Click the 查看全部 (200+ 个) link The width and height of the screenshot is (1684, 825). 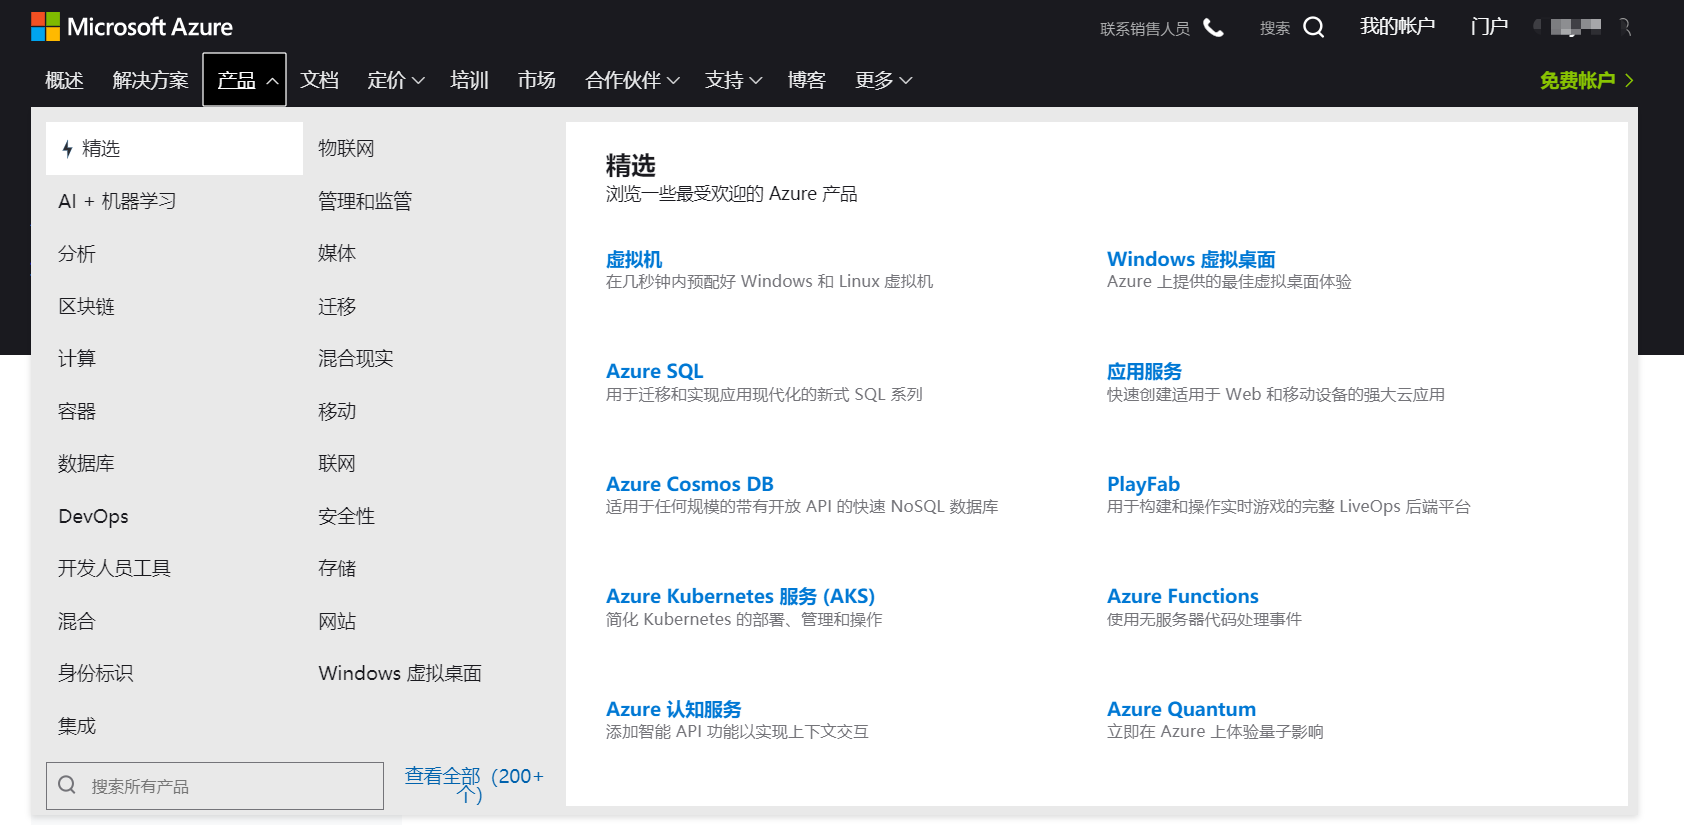474,785
